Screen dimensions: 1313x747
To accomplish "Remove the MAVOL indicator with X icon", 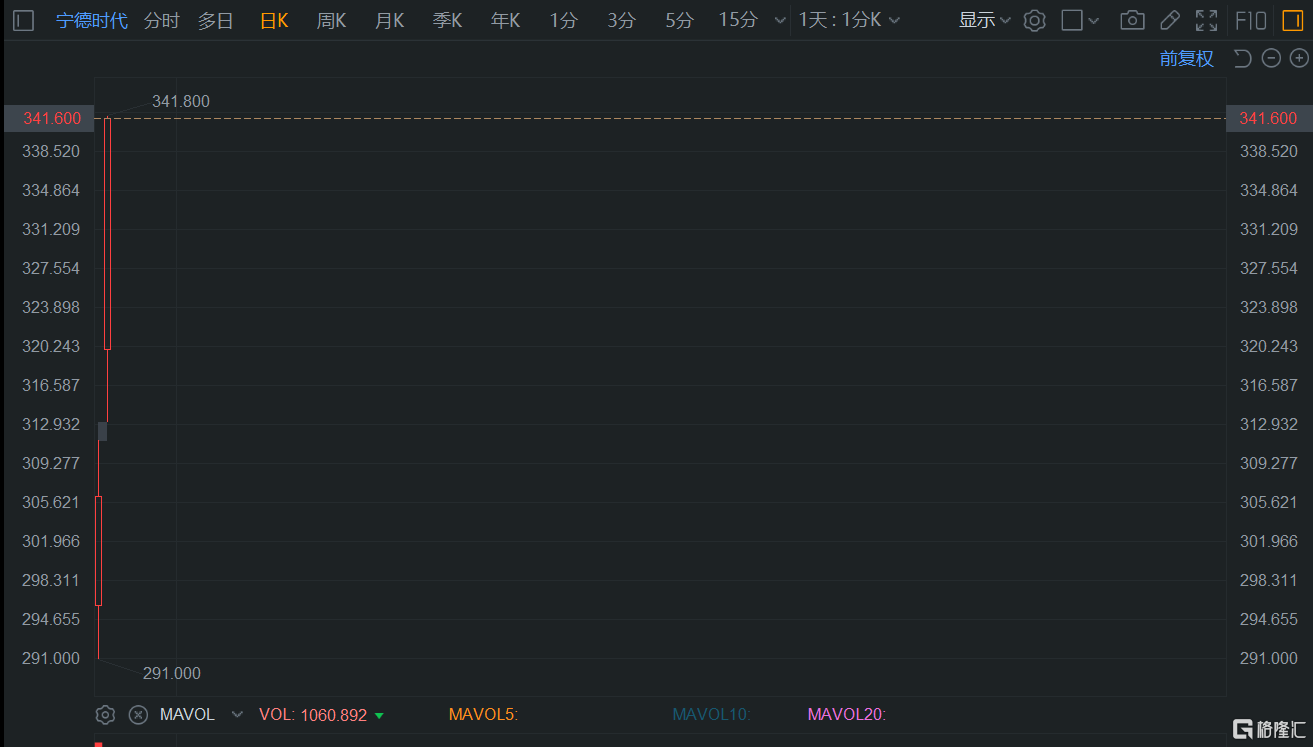I will pyautogui.click(x=138, y=715).
